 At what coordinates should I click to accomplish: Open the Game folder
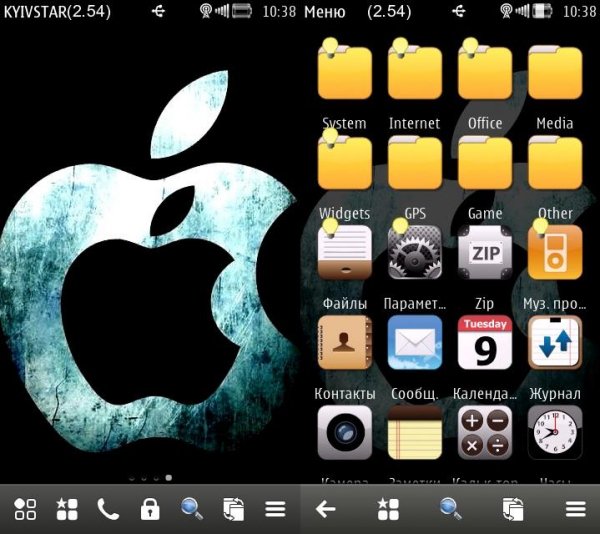click(485, 163)
